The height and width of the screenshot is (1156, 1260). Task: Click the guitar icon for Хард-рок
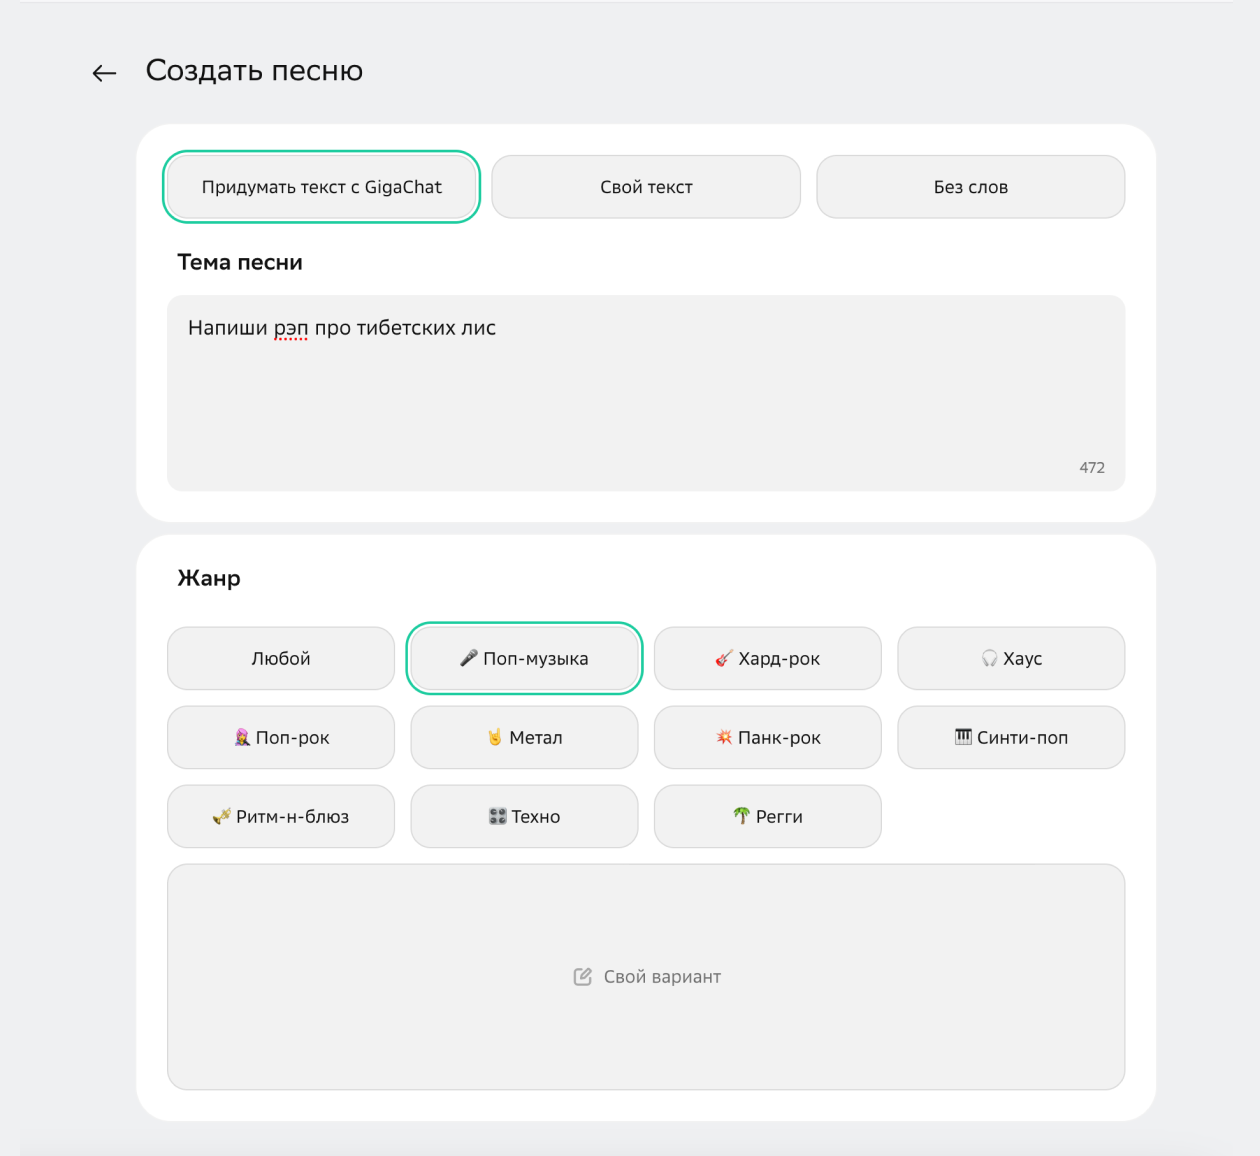coord(724,658)
